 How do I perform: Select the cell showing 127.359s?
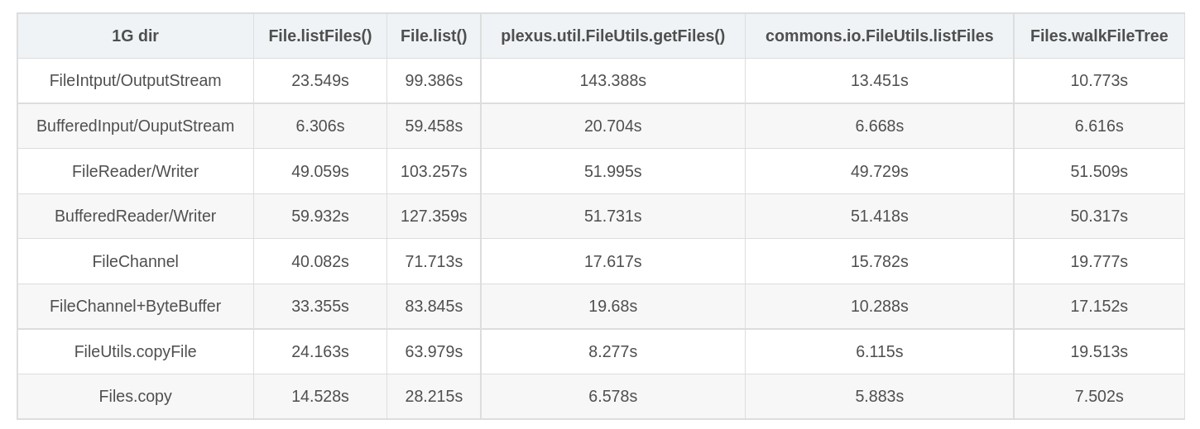(434, 216)
